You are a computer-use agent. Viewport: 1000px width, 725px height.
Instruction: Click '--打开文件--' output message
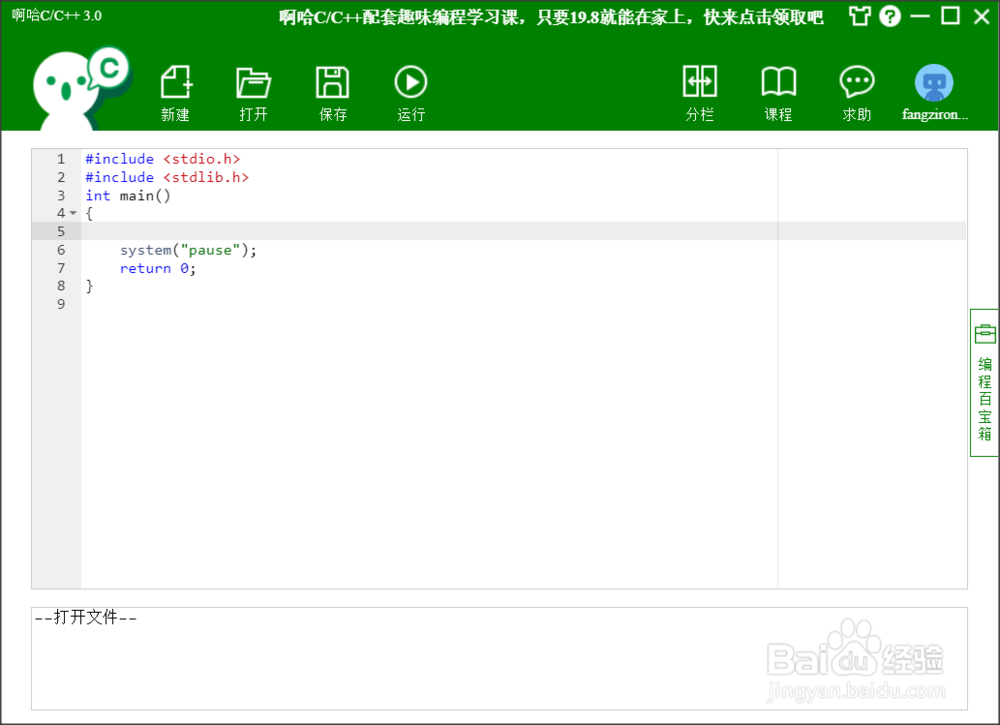85,617
